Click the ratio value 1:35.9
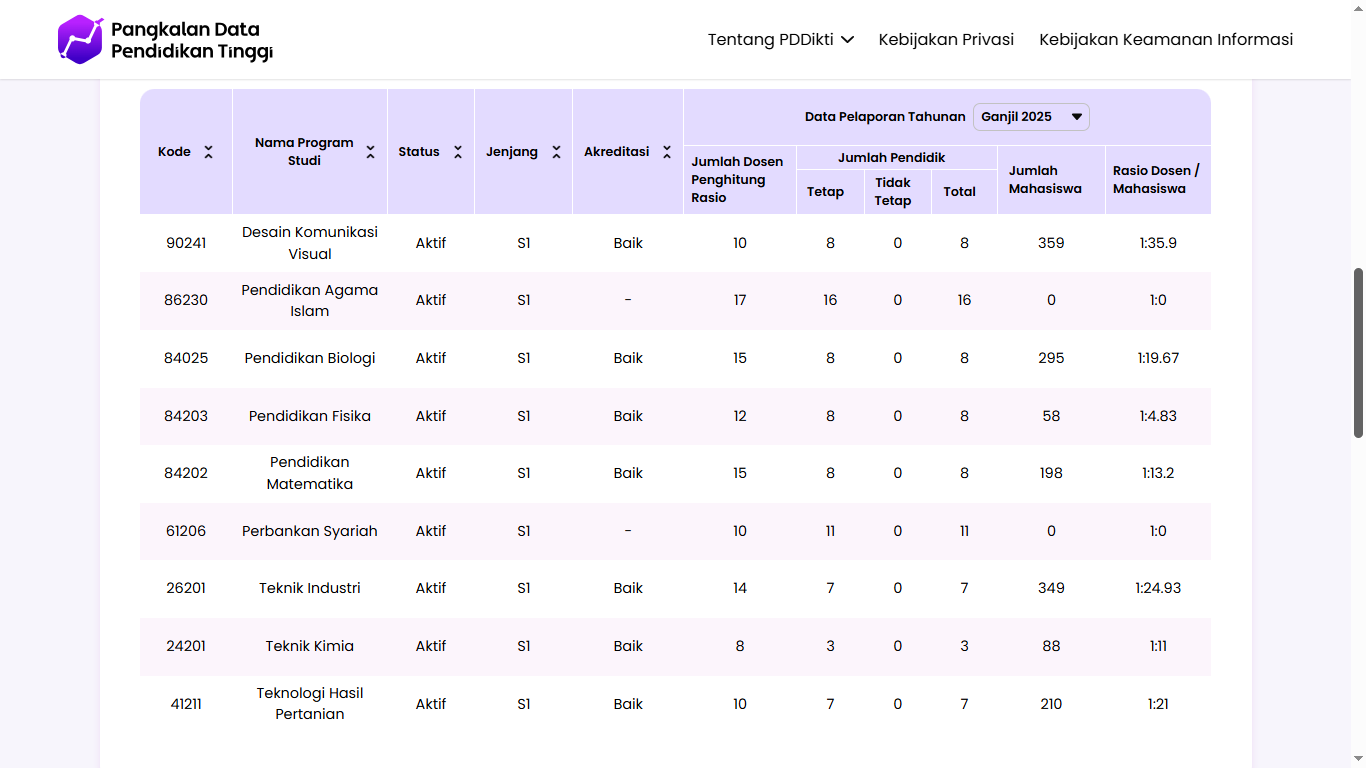This screenshot has height=768, width=1366. pyautogui.click(x=1158, y=243)
